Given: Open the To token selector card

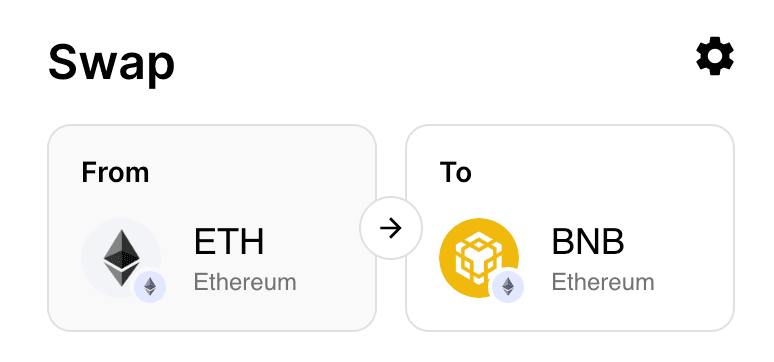Looking at the screenshot, I should (x=570, y=228).
